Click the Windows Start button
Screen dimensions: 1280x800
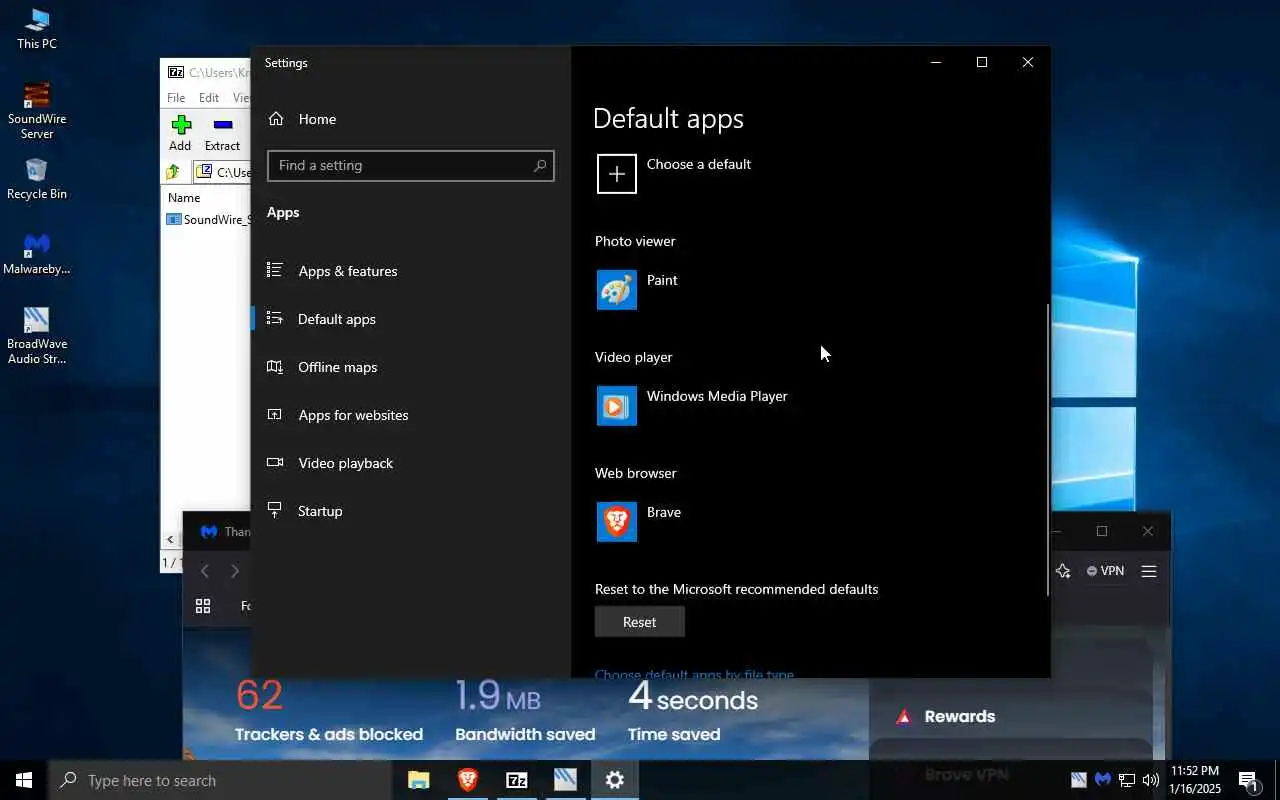[24, 780]
